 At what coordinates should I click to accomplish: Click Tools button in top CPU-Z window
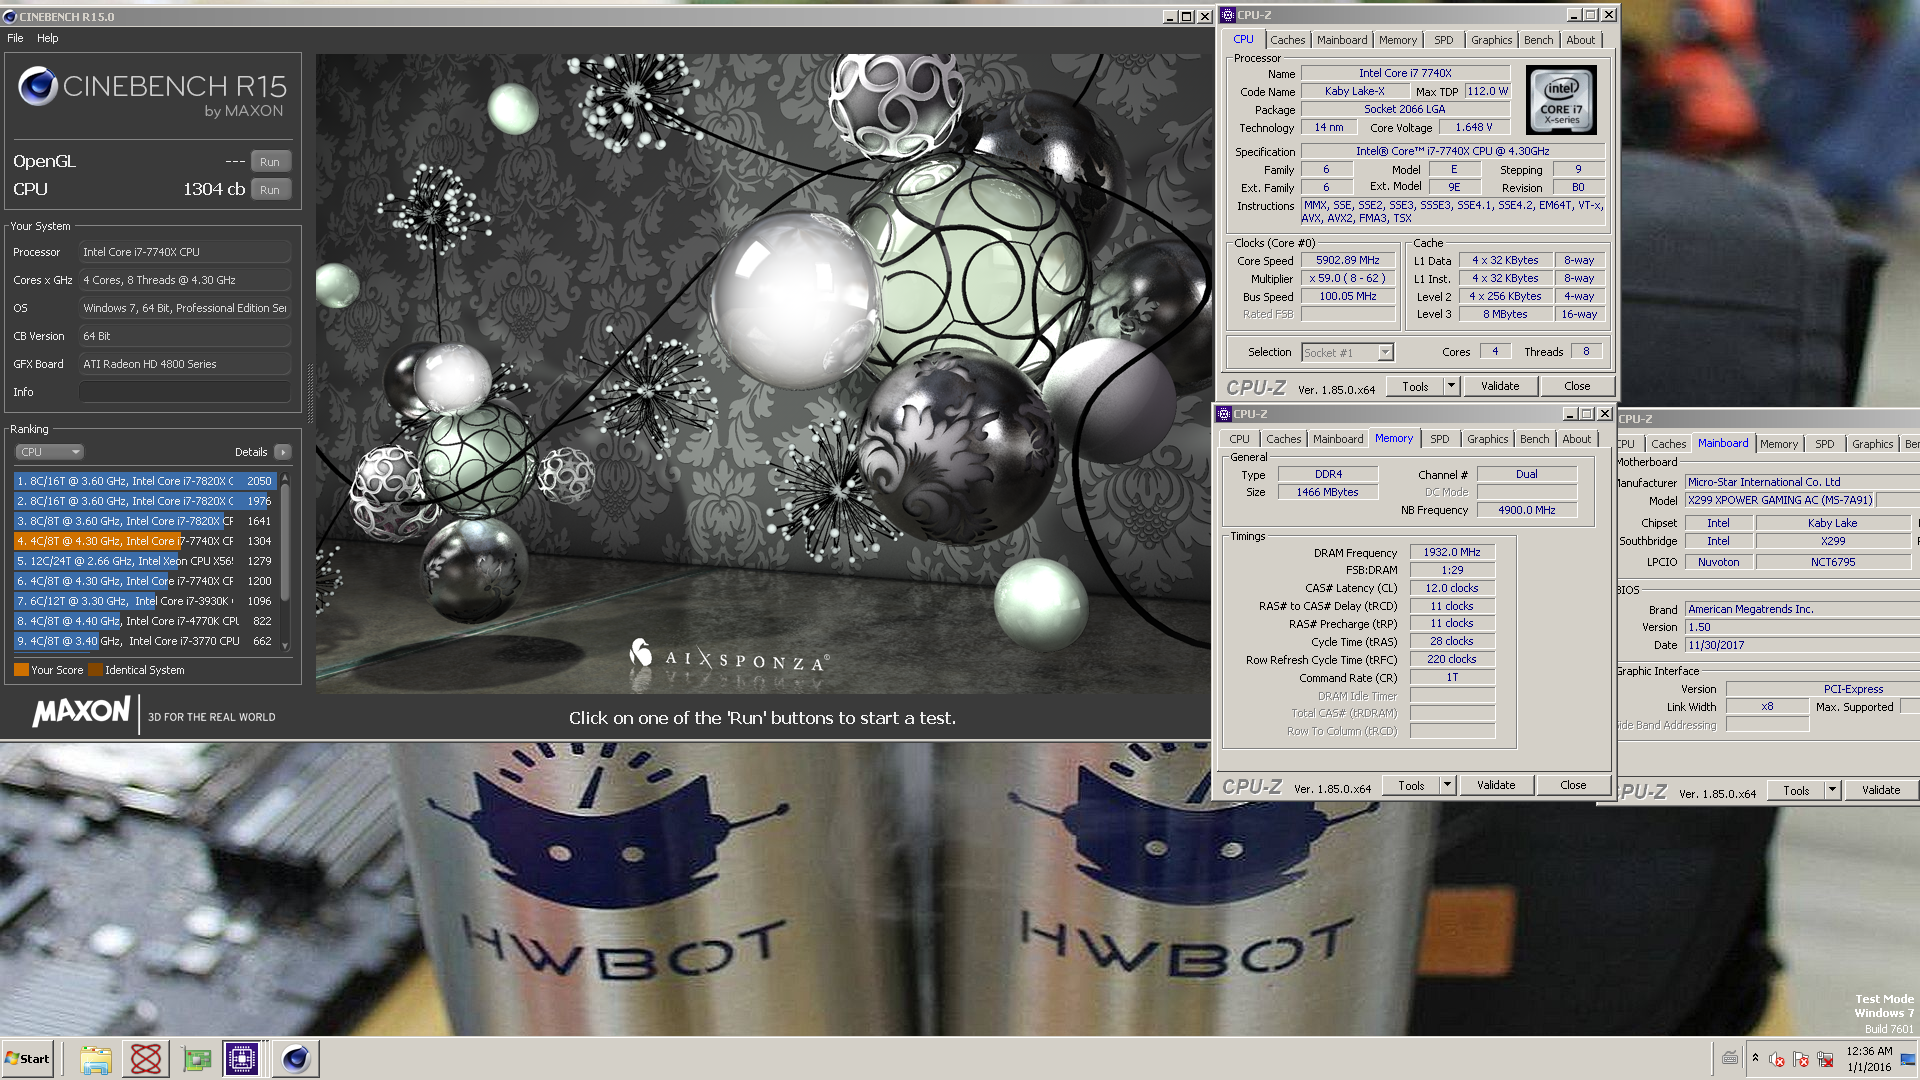coord(1415,386)
